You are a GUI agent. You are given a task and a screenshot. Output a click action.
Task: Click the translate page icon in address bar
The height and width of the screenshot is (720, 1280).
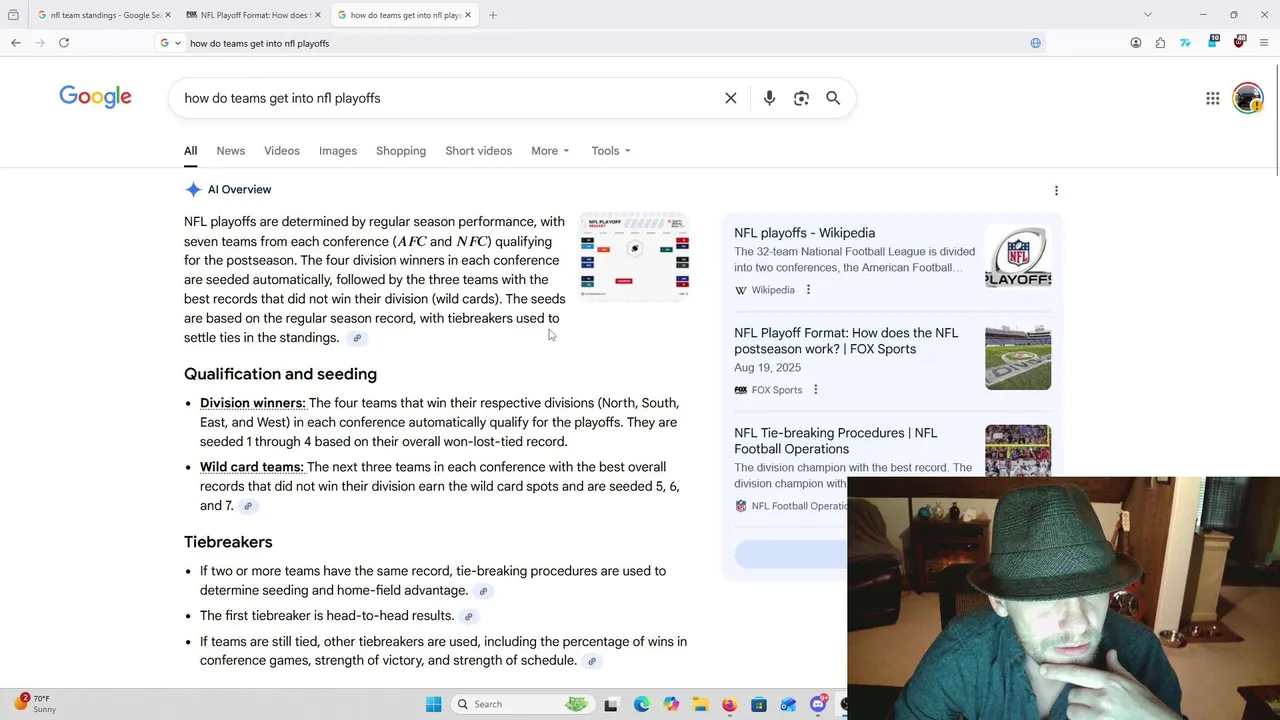[1035, 43]
